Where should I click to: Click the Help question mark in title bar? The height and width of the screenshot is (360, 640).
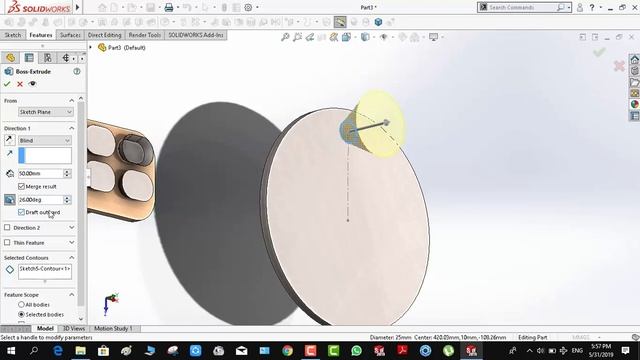coord(592,7)
